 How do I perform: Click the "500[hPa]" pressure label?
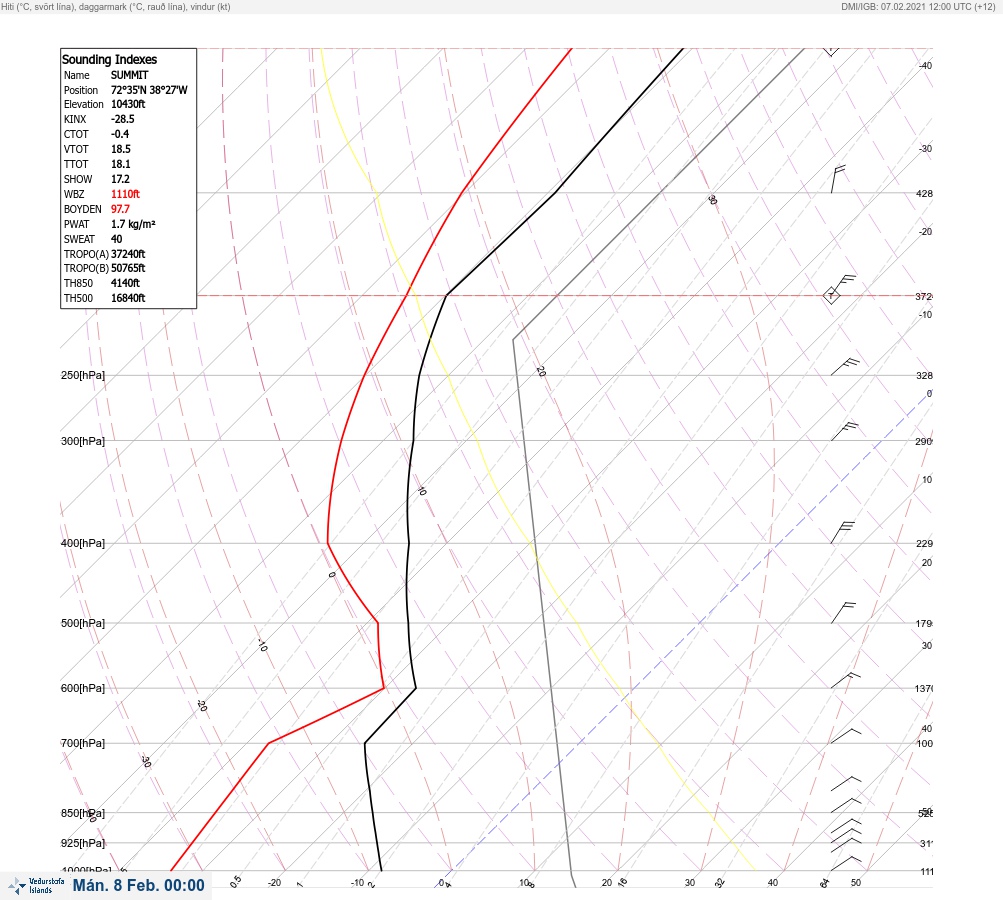tap(83, 623)
